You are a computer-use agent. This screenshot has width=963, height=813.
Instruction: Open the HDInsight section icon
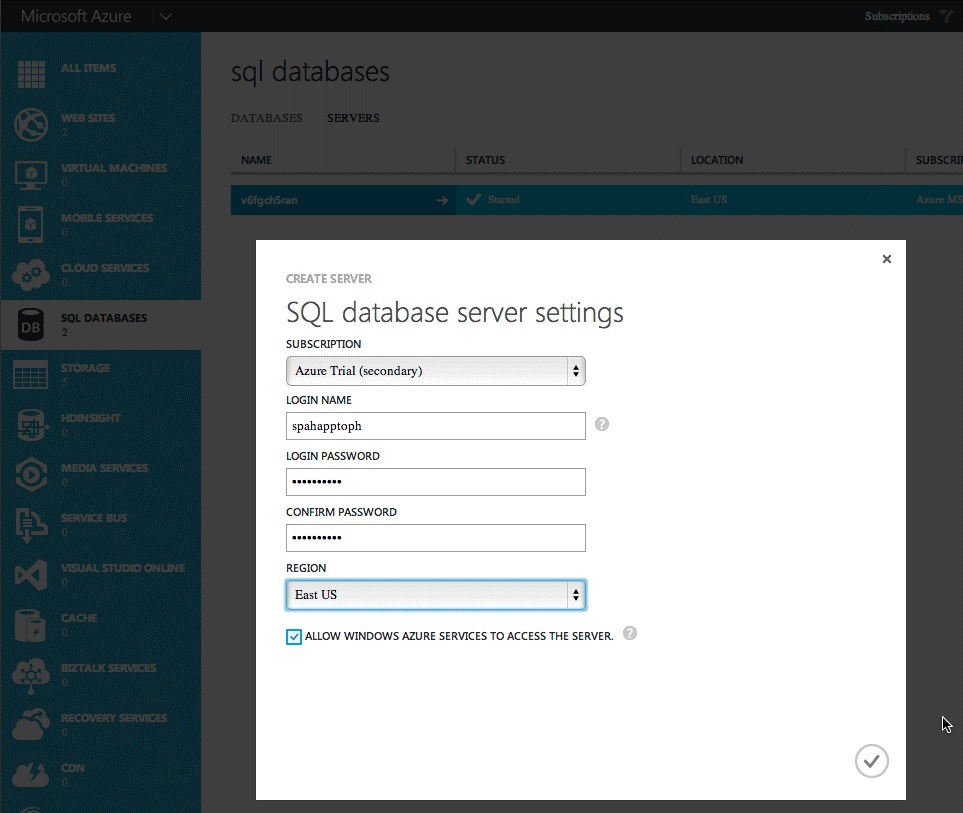click(x=30, y=425)
